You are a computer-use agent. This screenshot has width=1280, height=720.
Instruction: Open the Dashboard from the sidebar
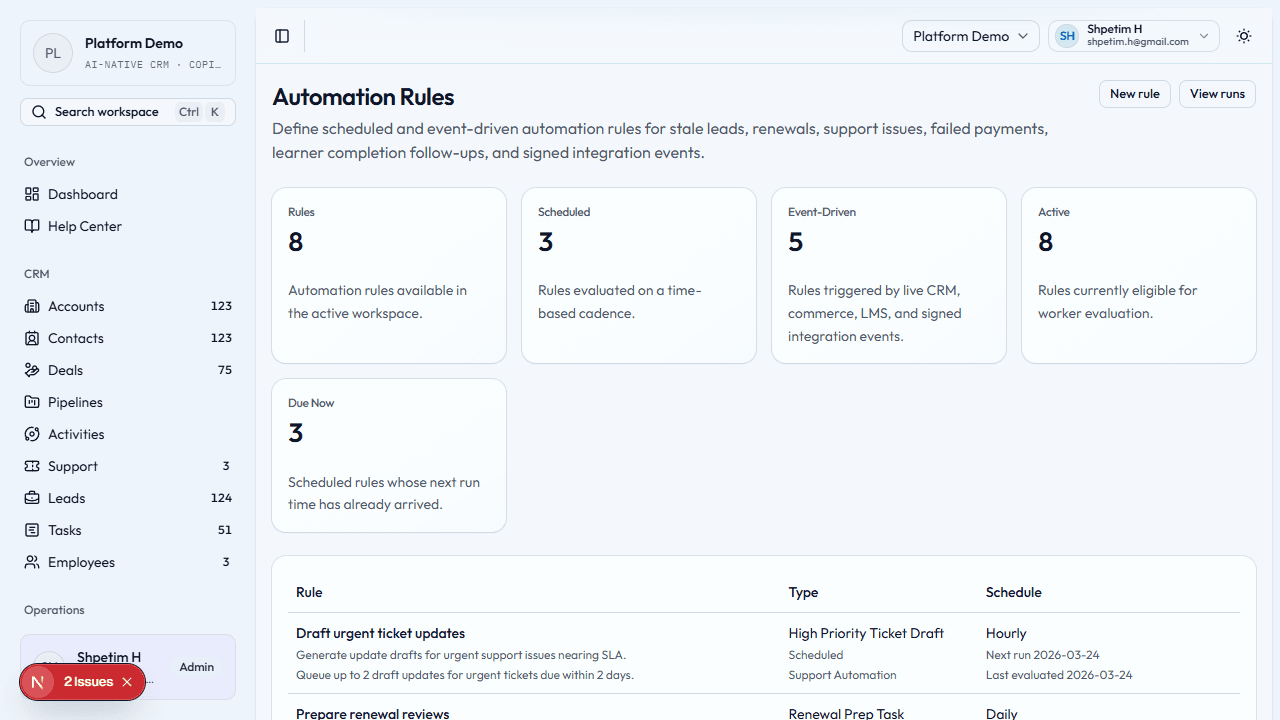(x=82, y=193)
